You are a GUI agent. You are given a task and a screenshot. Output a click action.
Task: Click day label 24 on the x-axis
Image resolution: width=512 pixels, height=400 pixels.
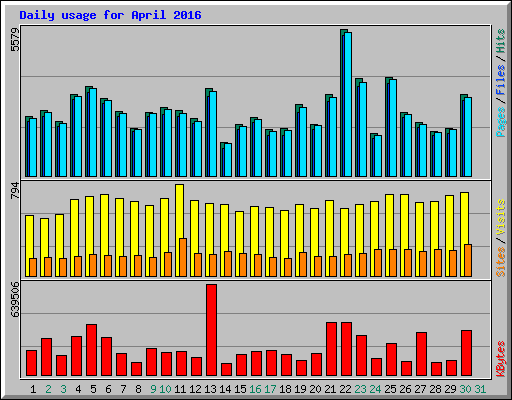(375, 389)
